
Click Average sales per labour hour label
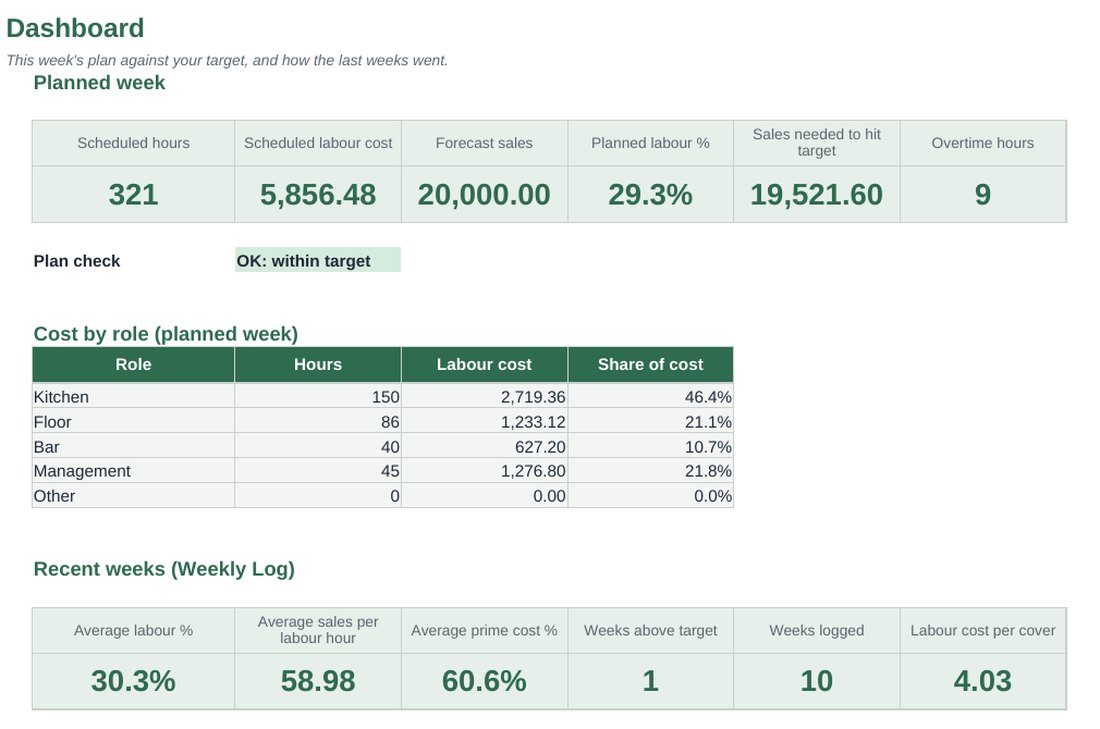(x=318, y=630)
